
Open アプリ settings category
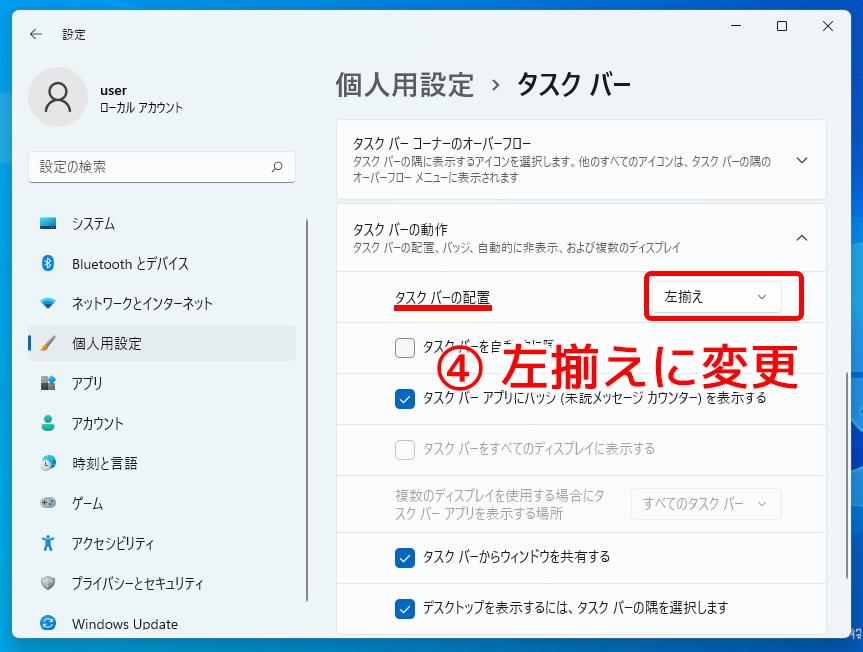pos(162,383)
